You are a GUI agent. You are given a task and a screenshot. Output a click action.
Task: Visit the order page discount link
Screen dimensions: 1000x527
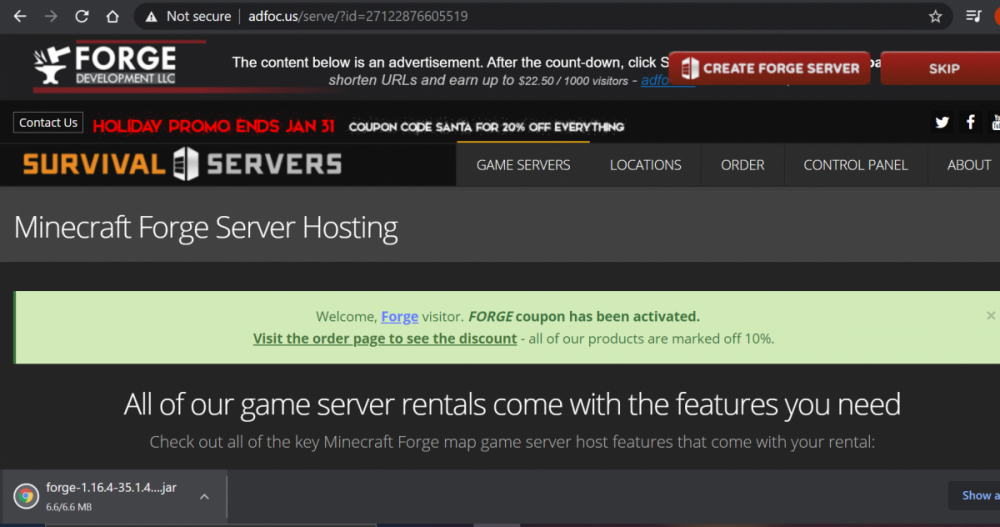point(385,339)
